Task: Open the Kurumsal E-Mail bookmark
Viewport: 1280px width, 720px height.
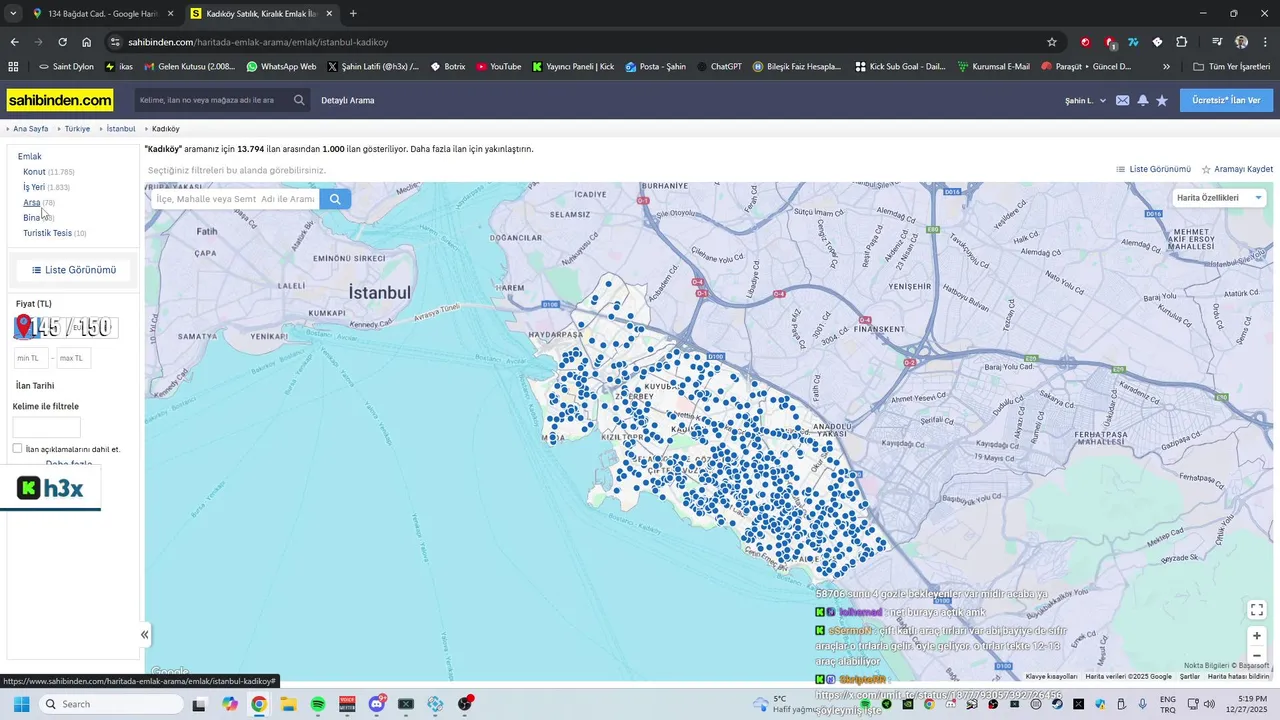Action: point(994,67)
